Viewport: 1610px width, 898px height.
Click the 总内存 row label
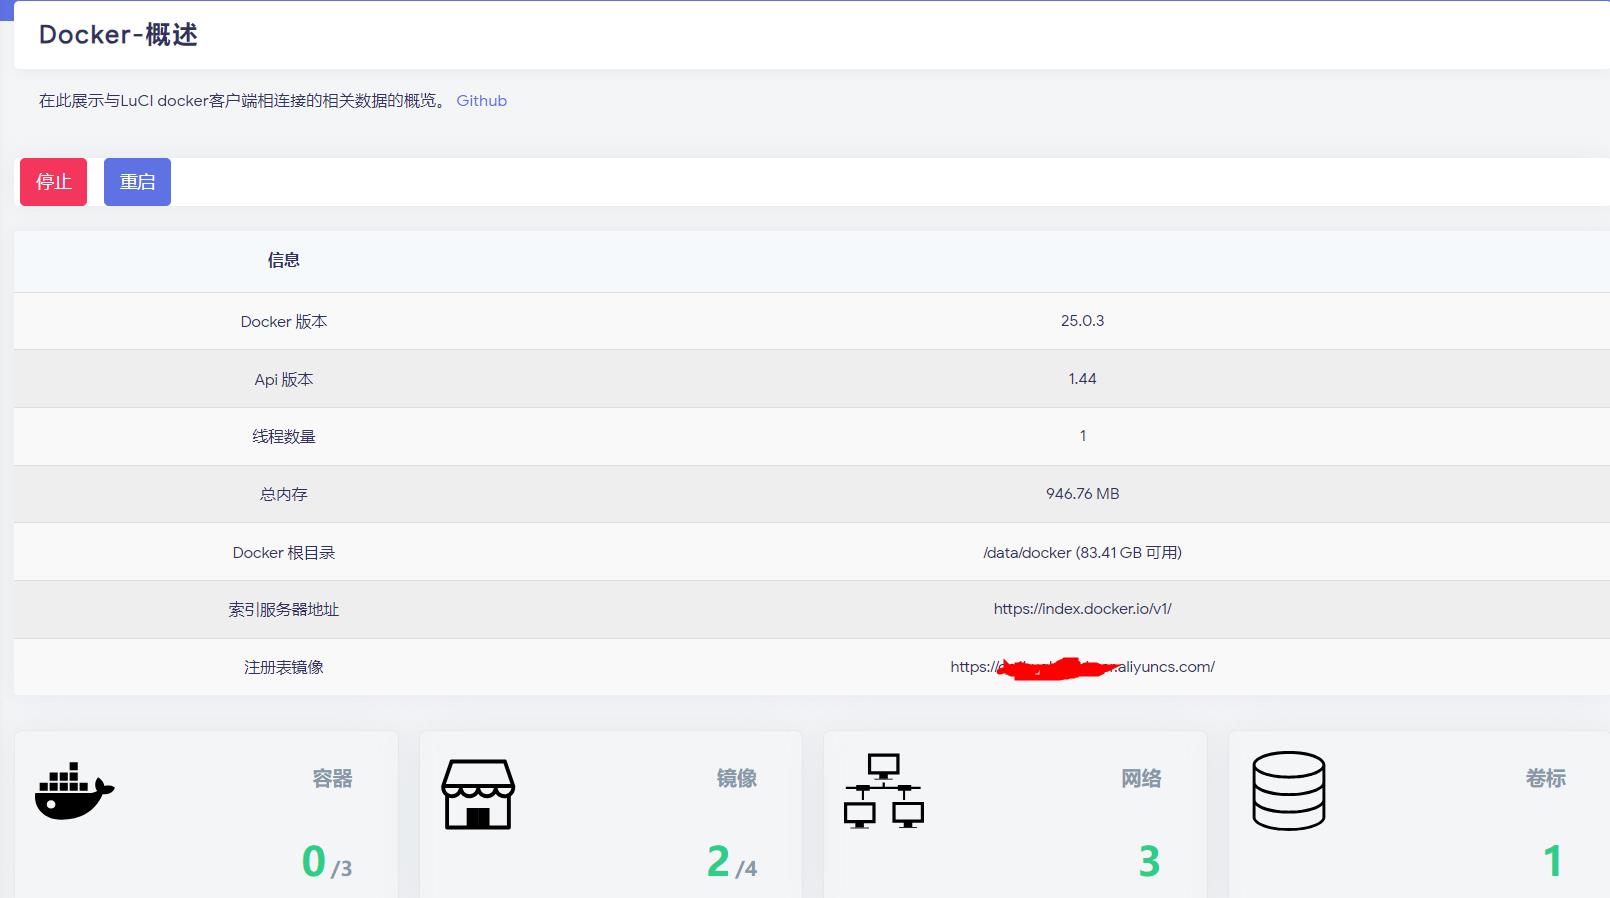coord(284,495)
